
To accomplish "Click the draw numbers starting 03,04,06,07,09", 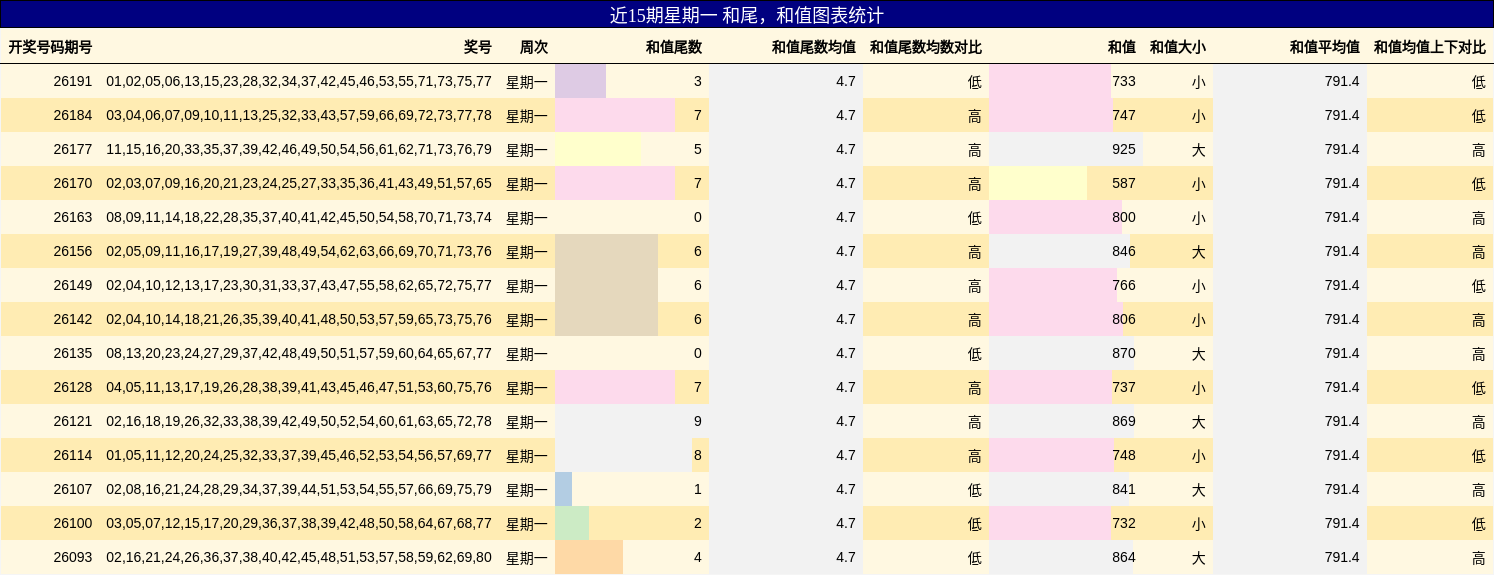I will coord(299,115).
